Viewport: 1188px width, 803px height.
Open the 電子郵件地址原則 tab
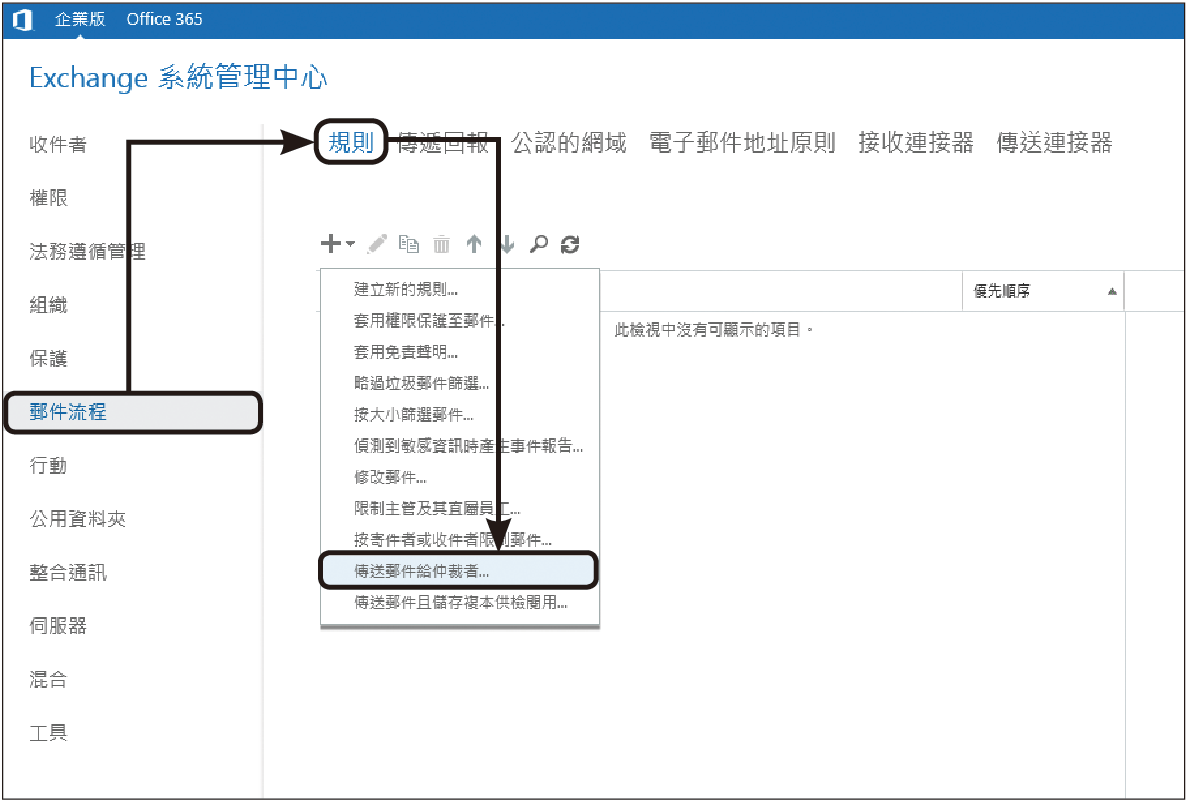tap(742, 142)
